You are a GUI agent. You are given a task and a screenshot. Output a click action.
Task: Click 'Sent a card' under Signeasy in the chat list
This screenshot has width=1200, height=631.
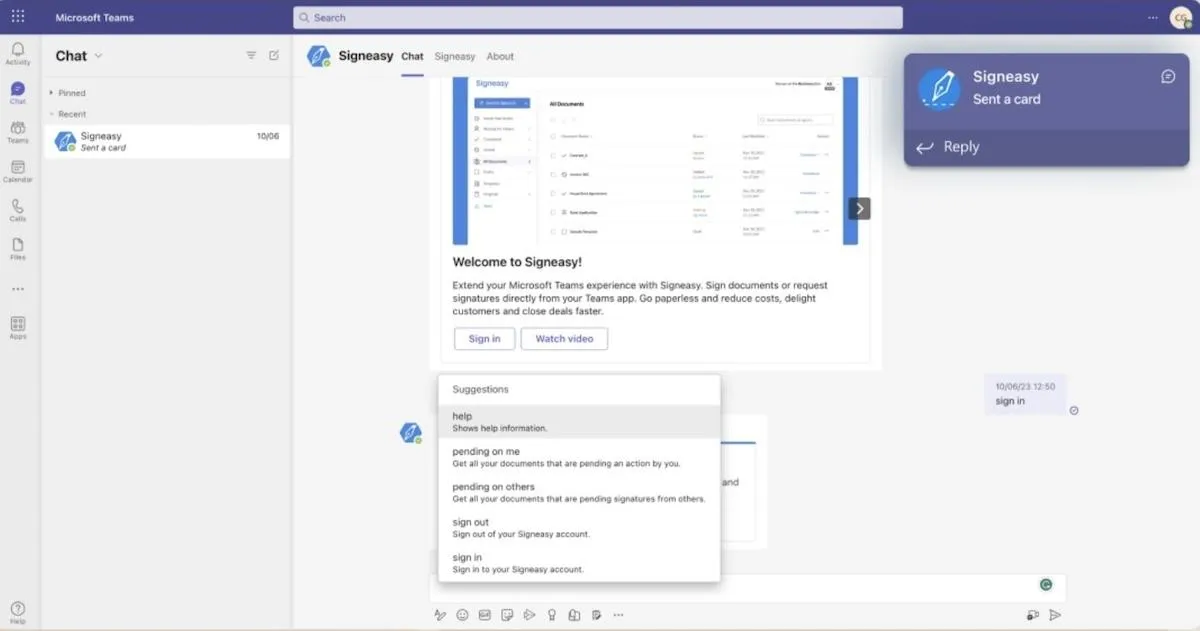pos(103,148)
